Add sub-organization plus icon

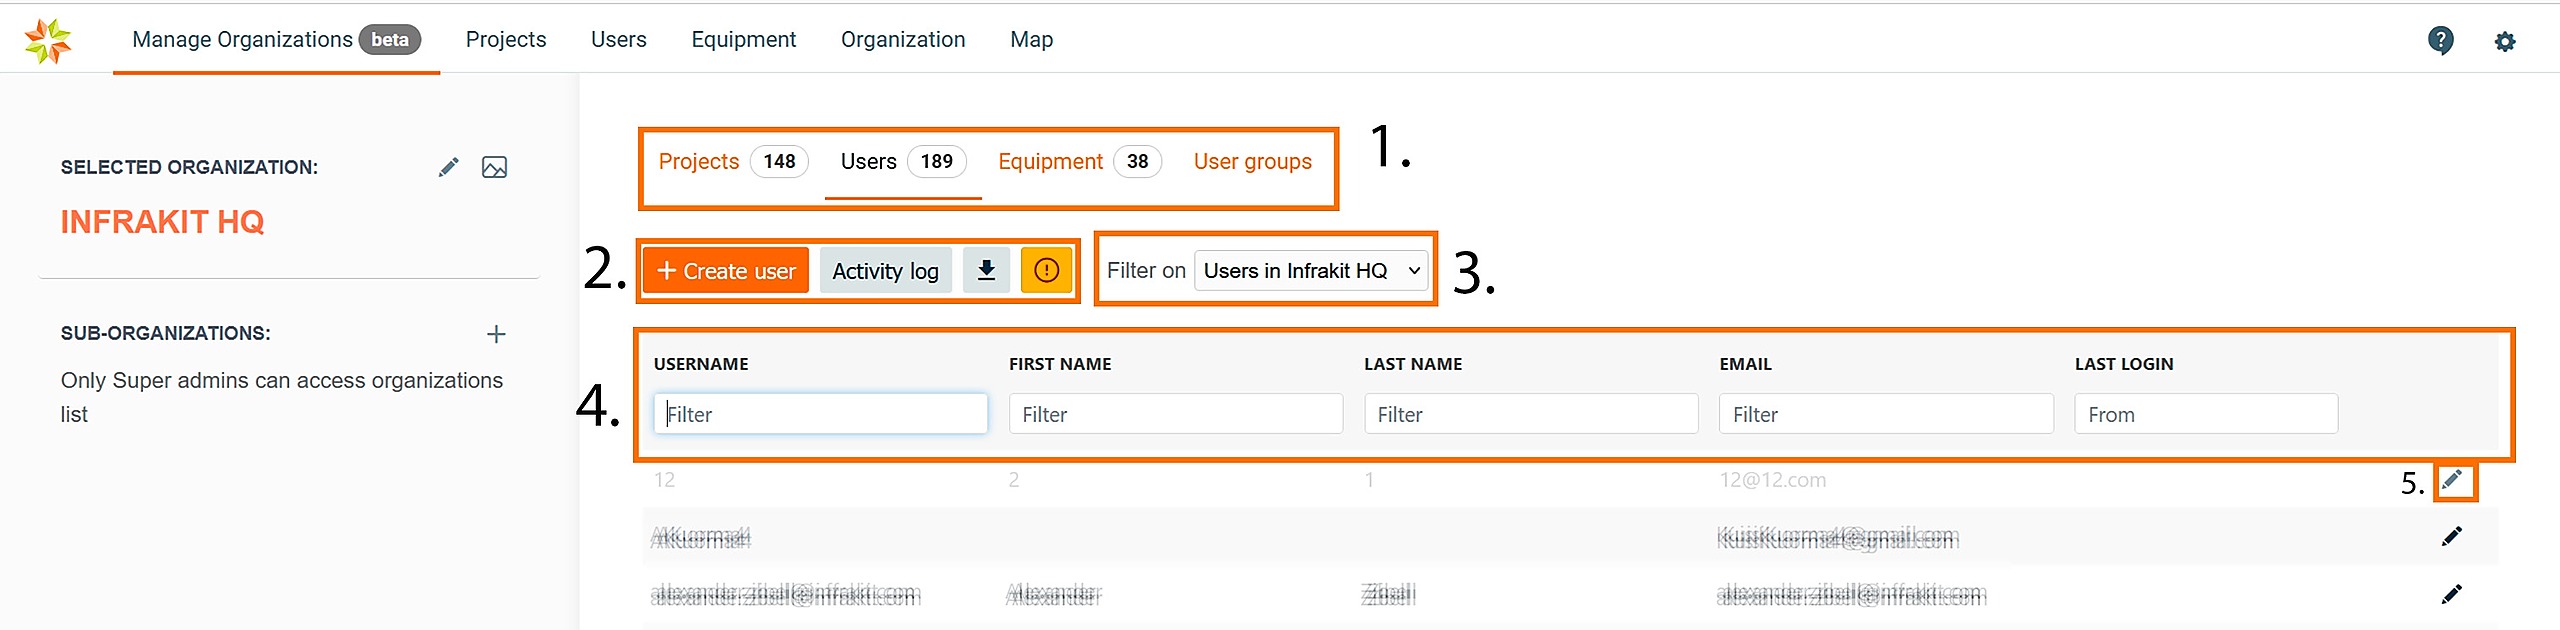click(496, 334)
